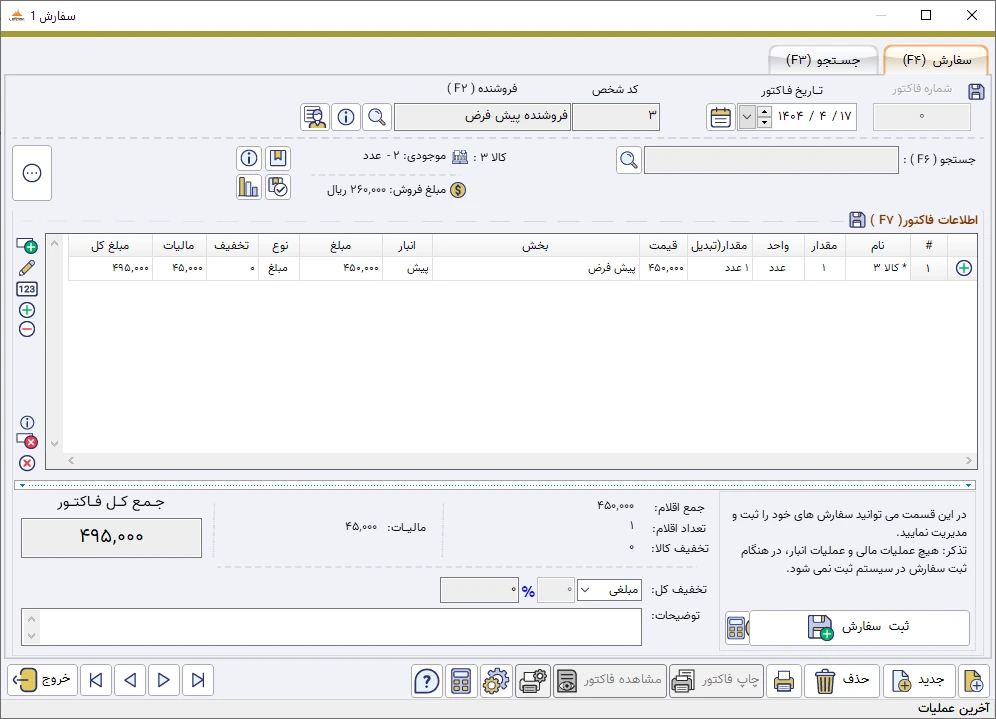Image resolution: width=996 pixels, height=719 pixels.
Task: Click the save icon beside اطلاعات فاکتور (F7)
Action: (857, 220)
